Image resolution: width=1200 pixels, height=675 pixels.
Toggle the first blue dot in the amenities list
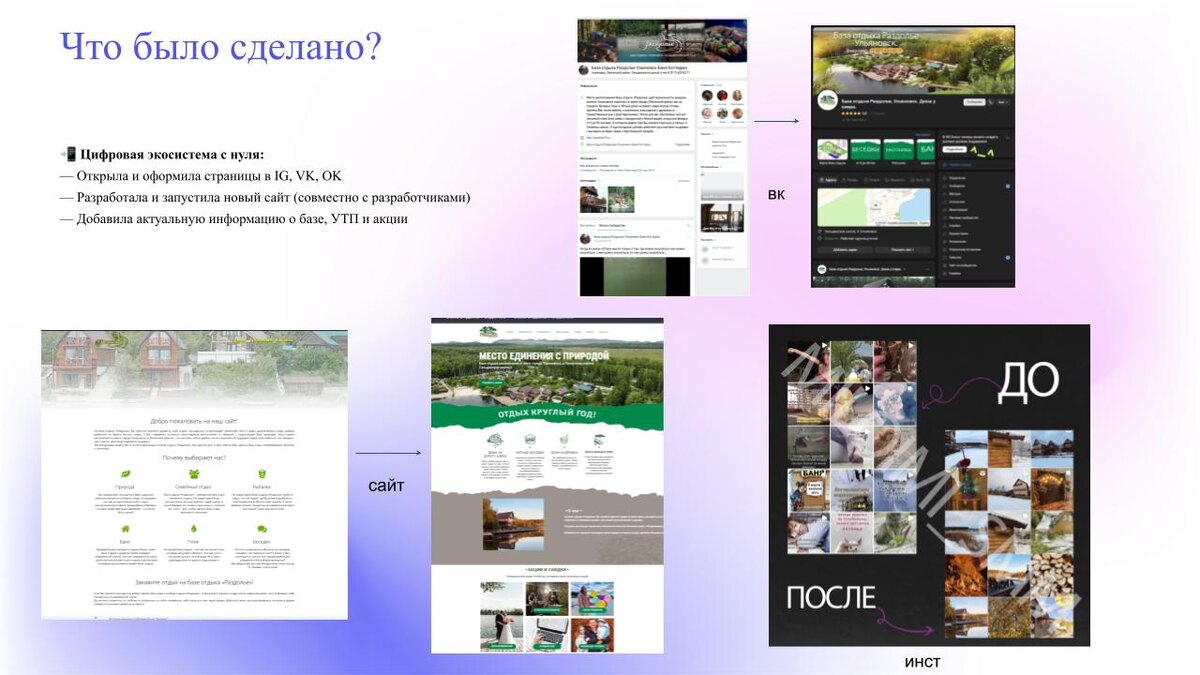[1007, 186]
